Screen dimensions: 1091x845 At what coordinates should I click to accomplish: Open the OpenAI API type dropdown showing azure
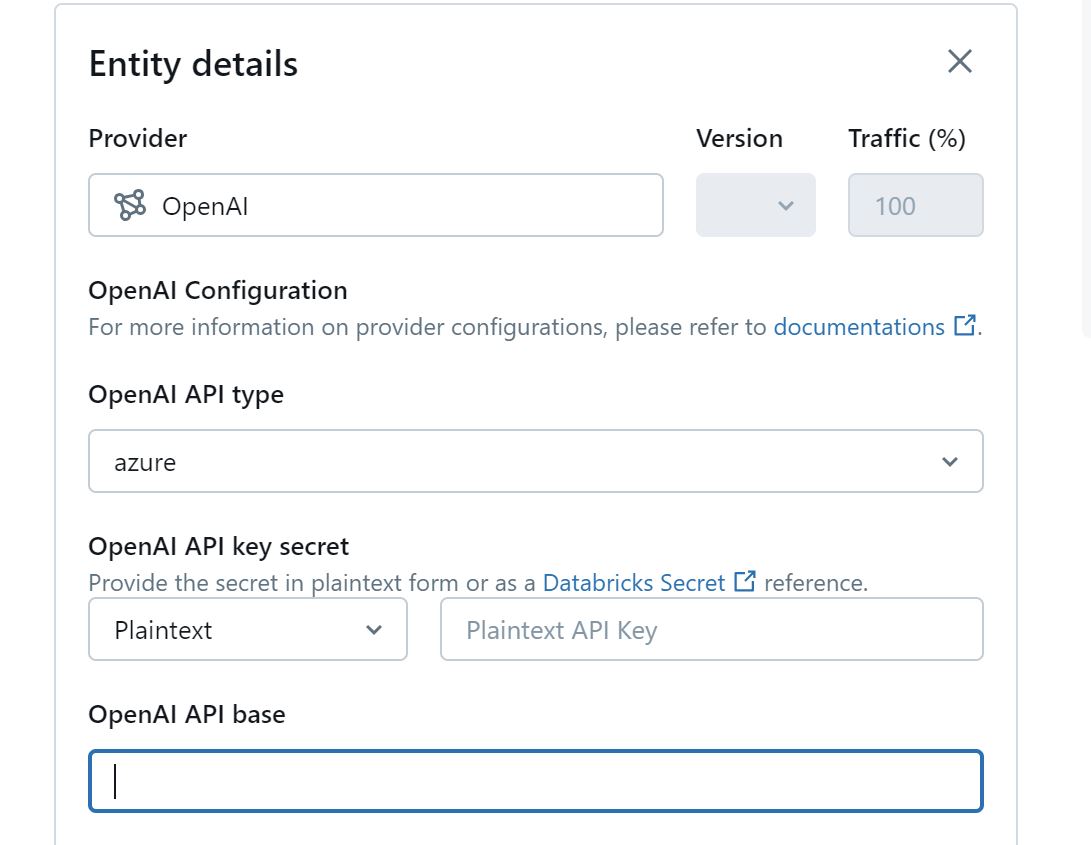pyautogui.click(x=536, y=461)
